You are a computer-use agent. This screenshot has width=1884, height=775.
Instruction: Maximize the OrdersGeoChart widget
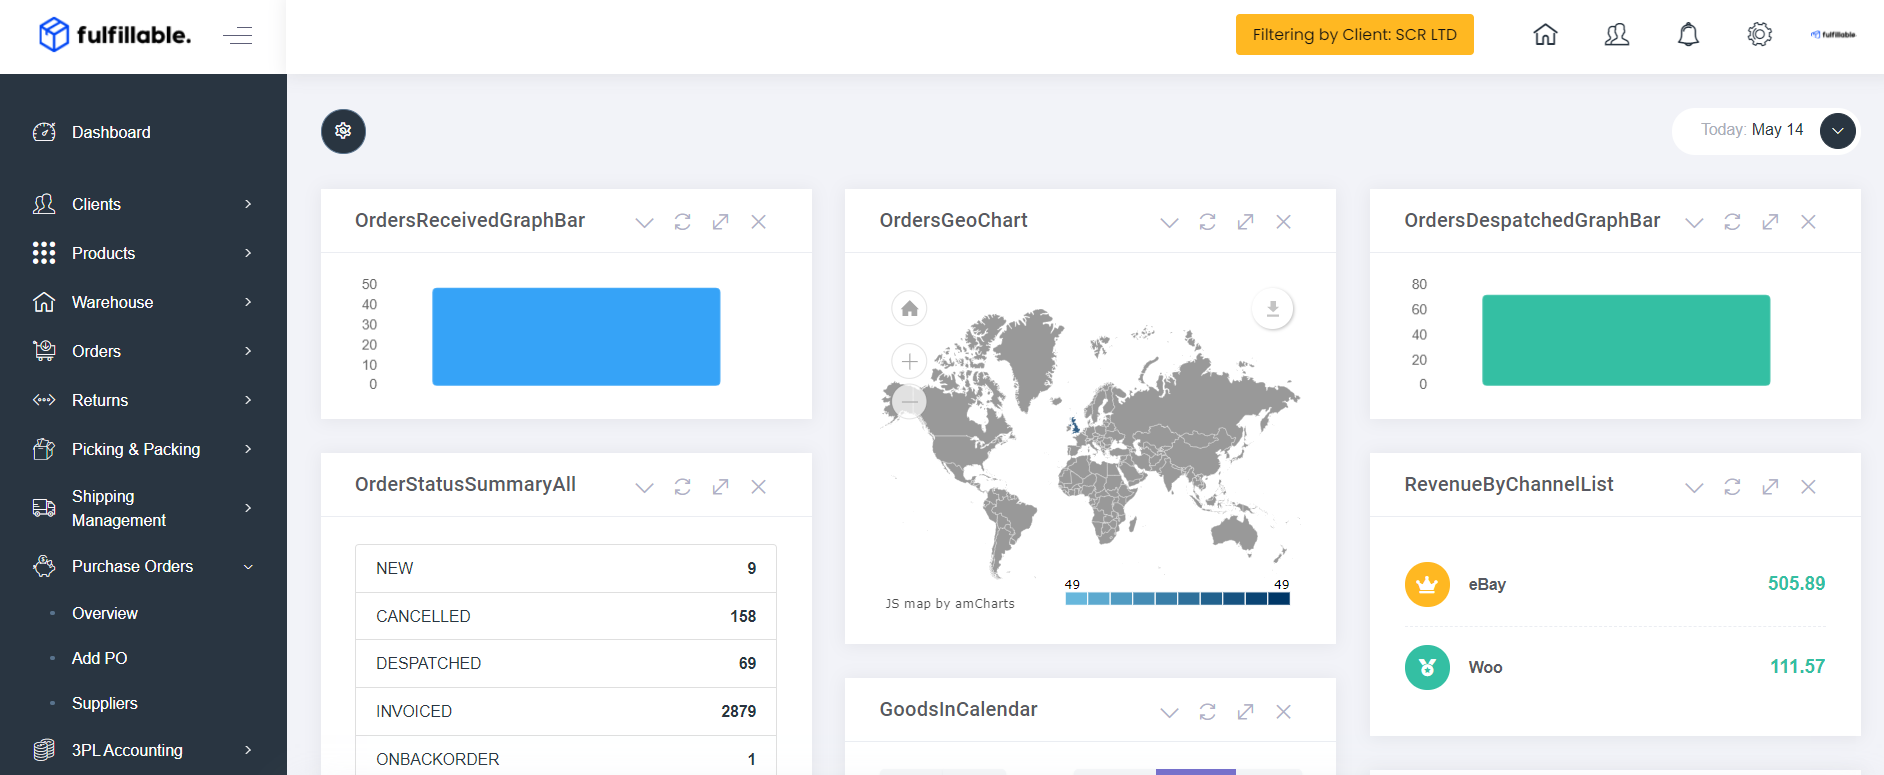(x=1246, y=222)
